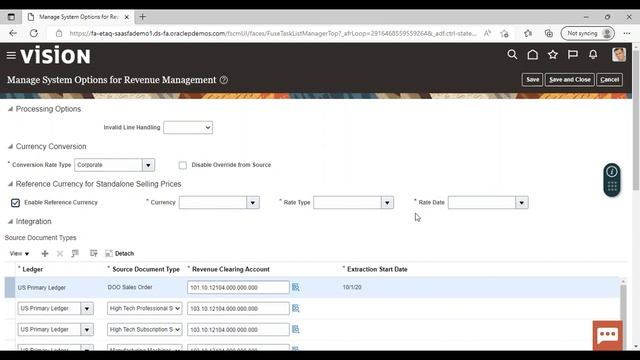Click Revenue Clearing Account field 101.10.12104.000.000.000

238,287
